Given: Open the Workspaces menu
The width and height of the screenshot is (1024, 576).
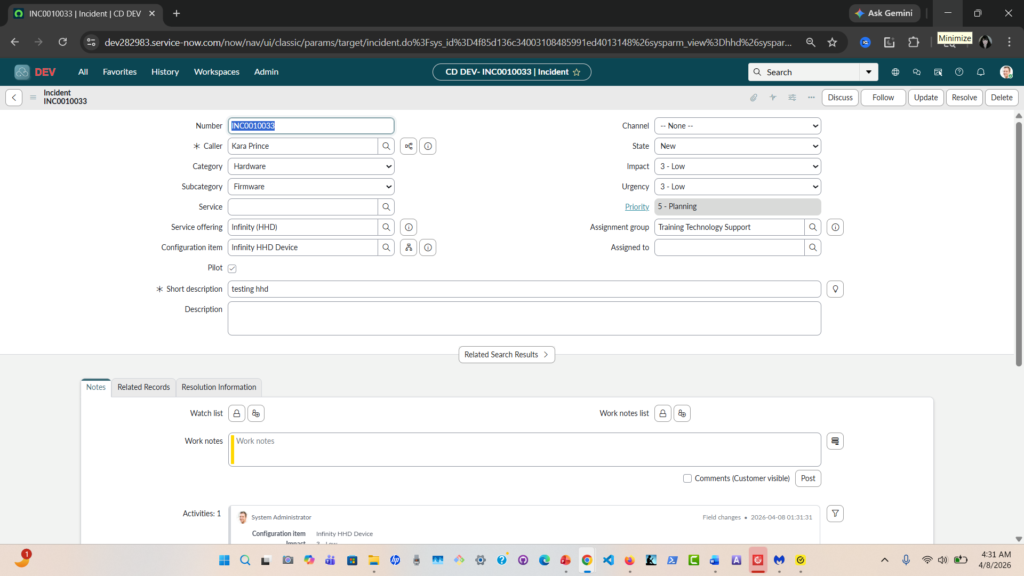Looking at the screenshot, I should 216,72.
